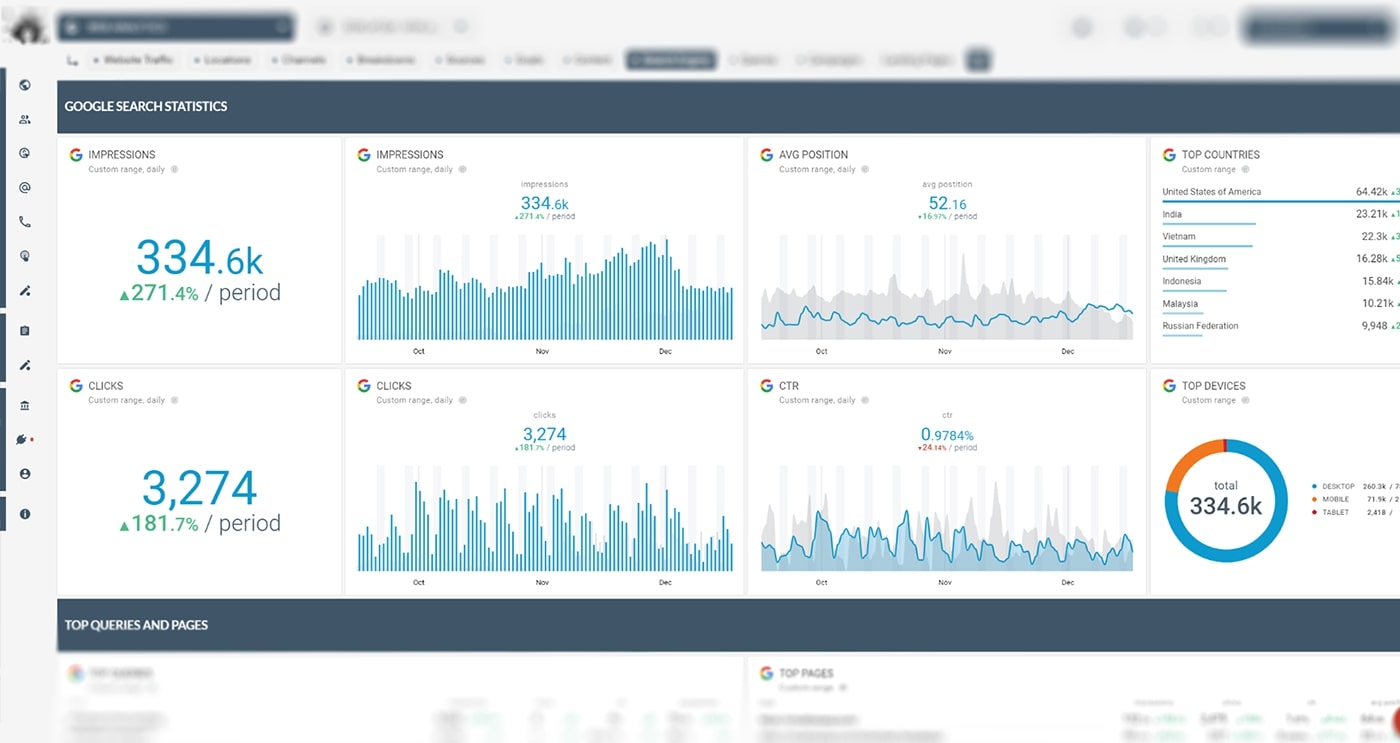Select the India country row
This screenshot has width=1400, height=743.
point(1281,216)
